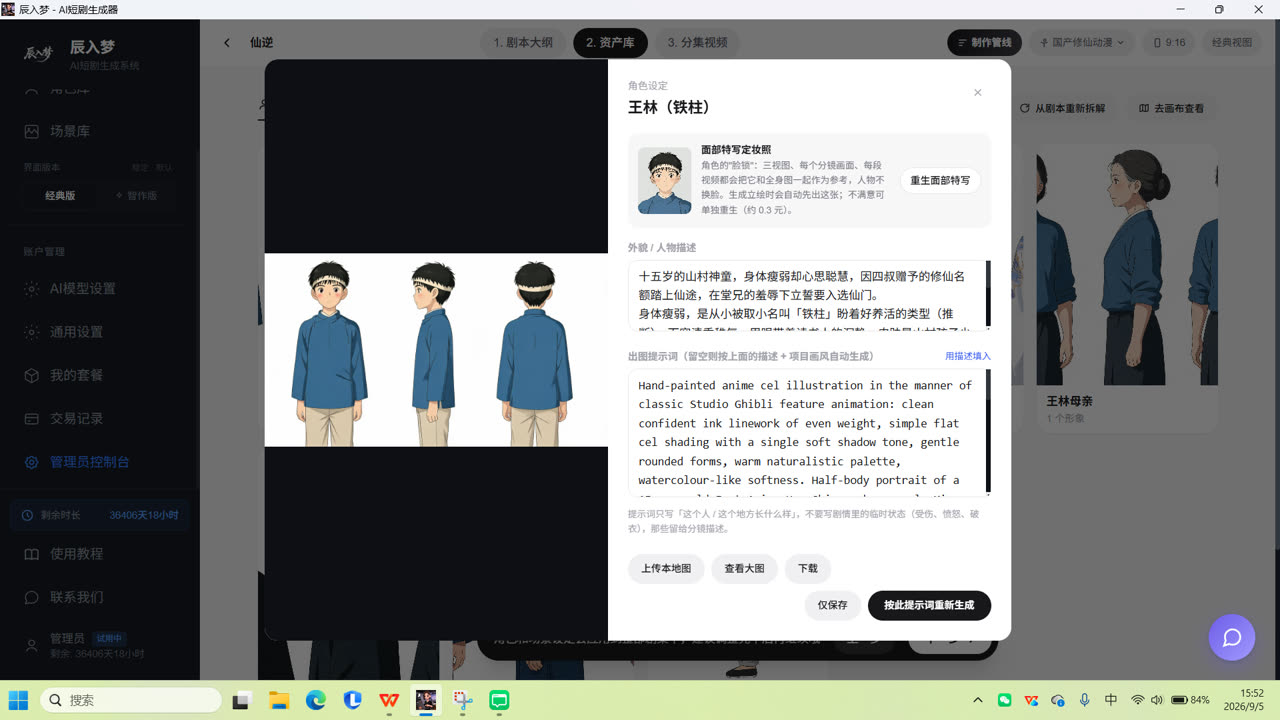Select the 智作版 interface version
Image resolution: width=1280 pixels, height=720 pixels.
136,196
